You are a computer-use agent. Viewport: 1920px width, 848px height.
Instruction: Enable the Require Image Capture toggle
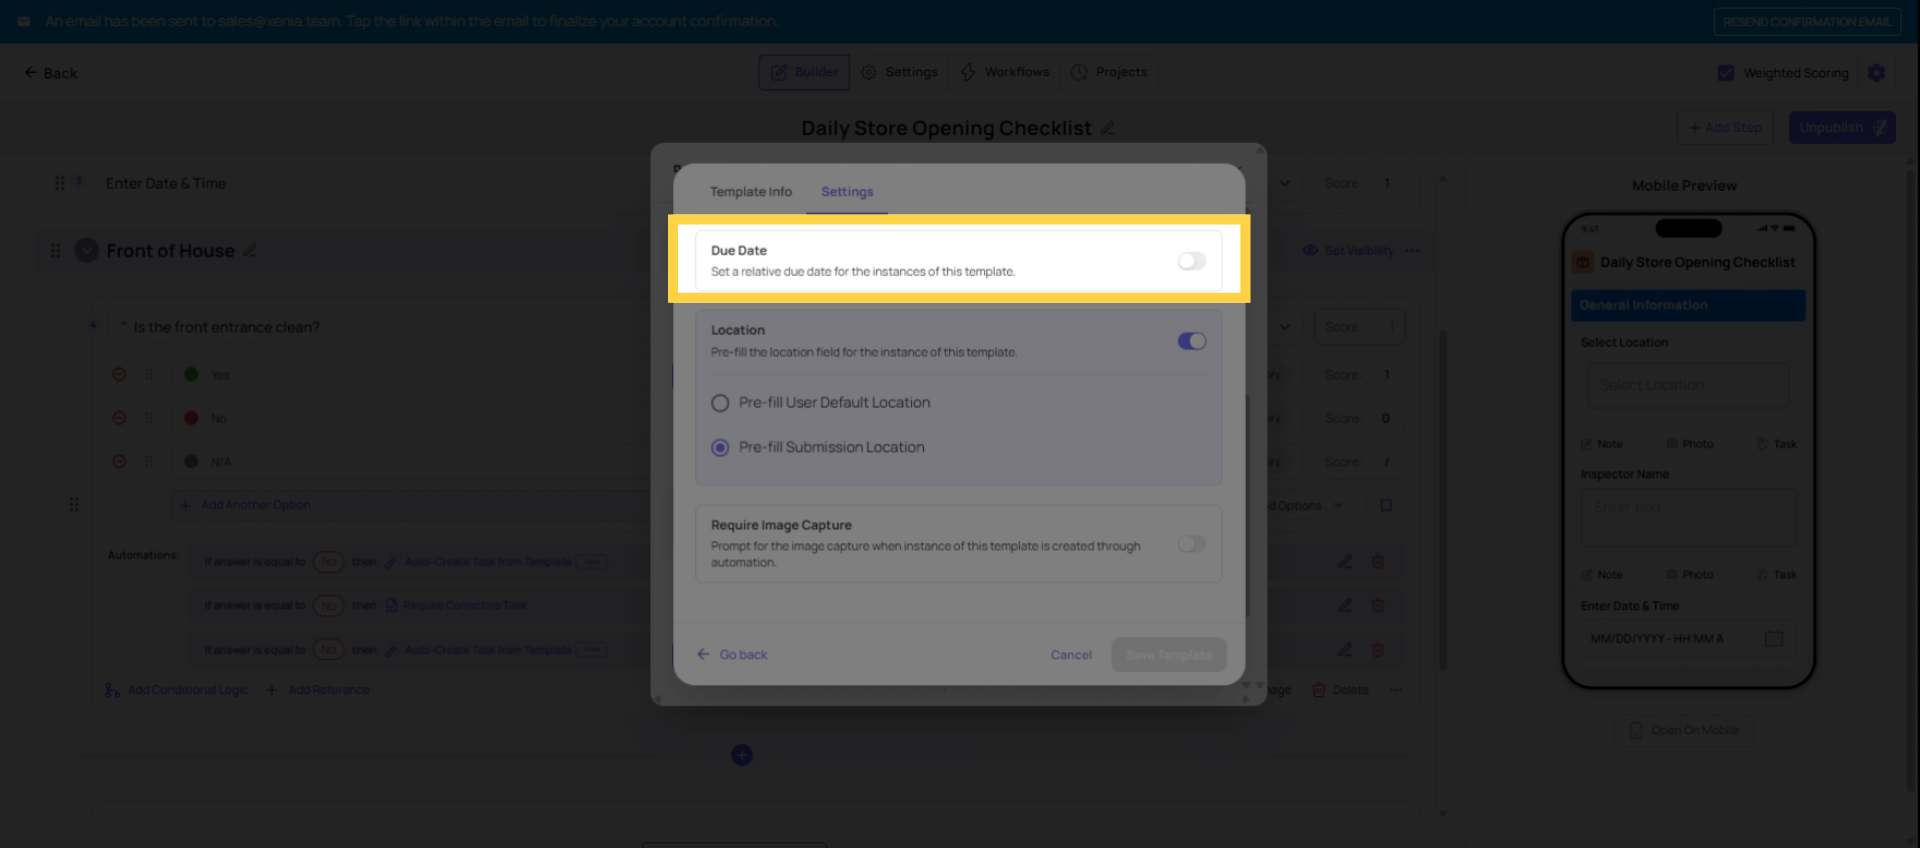coord(1191,544)
